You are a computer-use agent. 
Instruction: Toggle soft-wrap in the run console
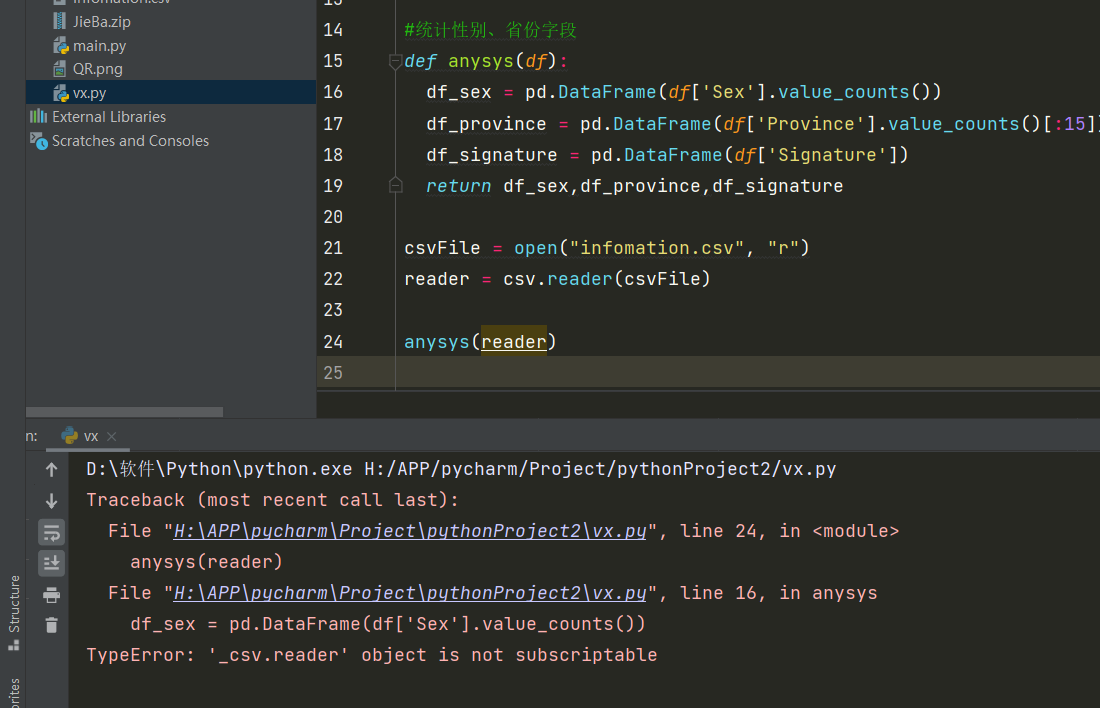click(52, 532)
